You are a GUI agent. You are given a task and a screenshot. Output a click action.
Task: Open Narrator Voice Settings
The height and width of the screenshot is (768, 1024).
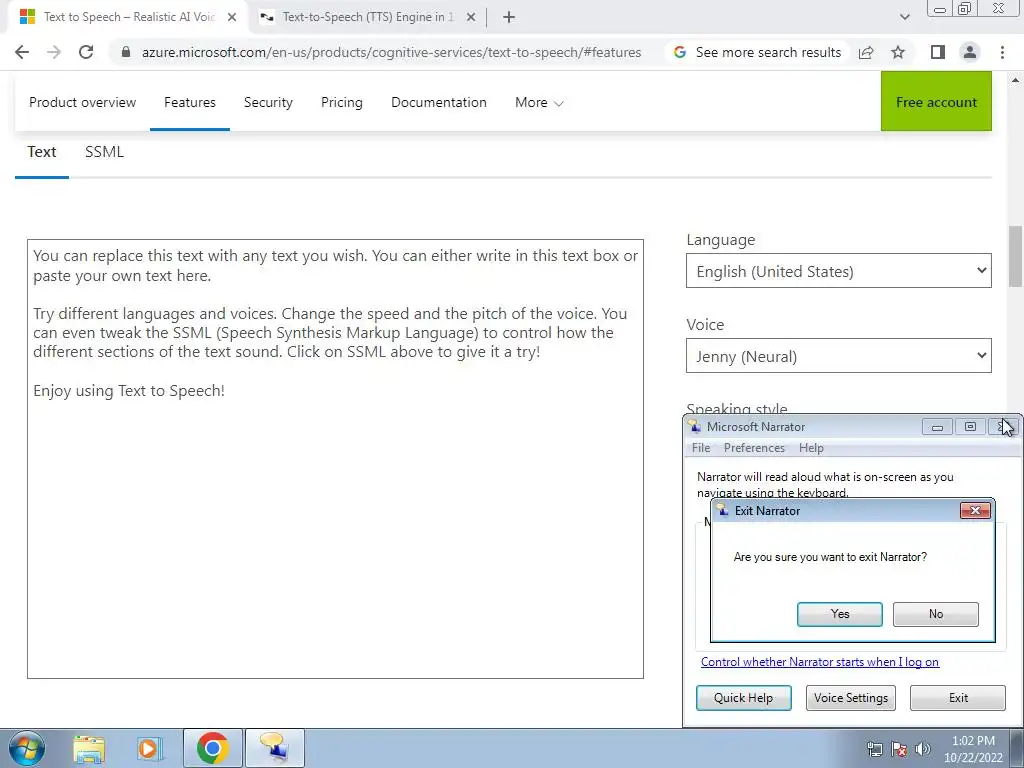[x=850, y=697]
